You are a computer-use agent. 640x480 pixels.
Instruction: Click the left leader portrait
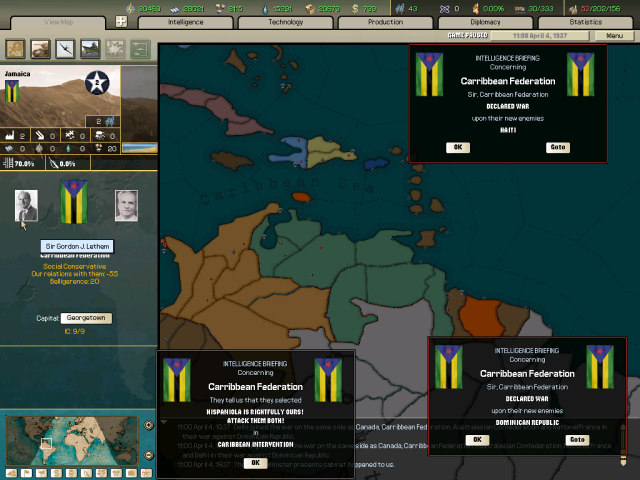pos(27,206)
